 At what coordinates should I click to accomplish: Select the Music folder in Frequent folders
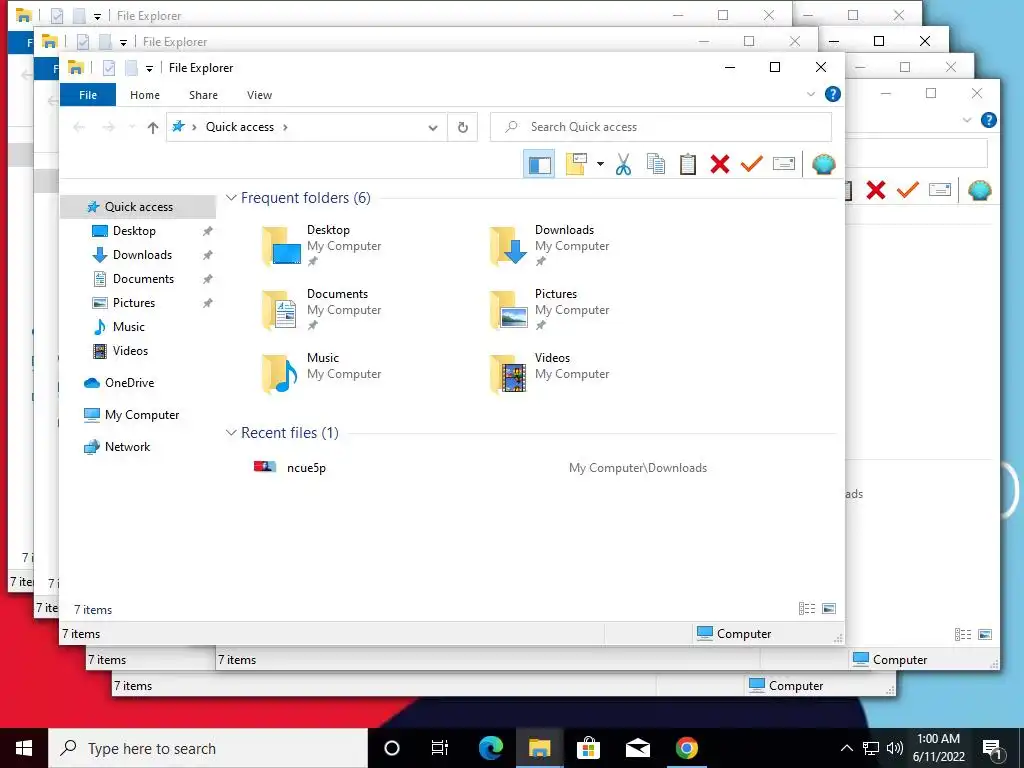click(321, 374)
